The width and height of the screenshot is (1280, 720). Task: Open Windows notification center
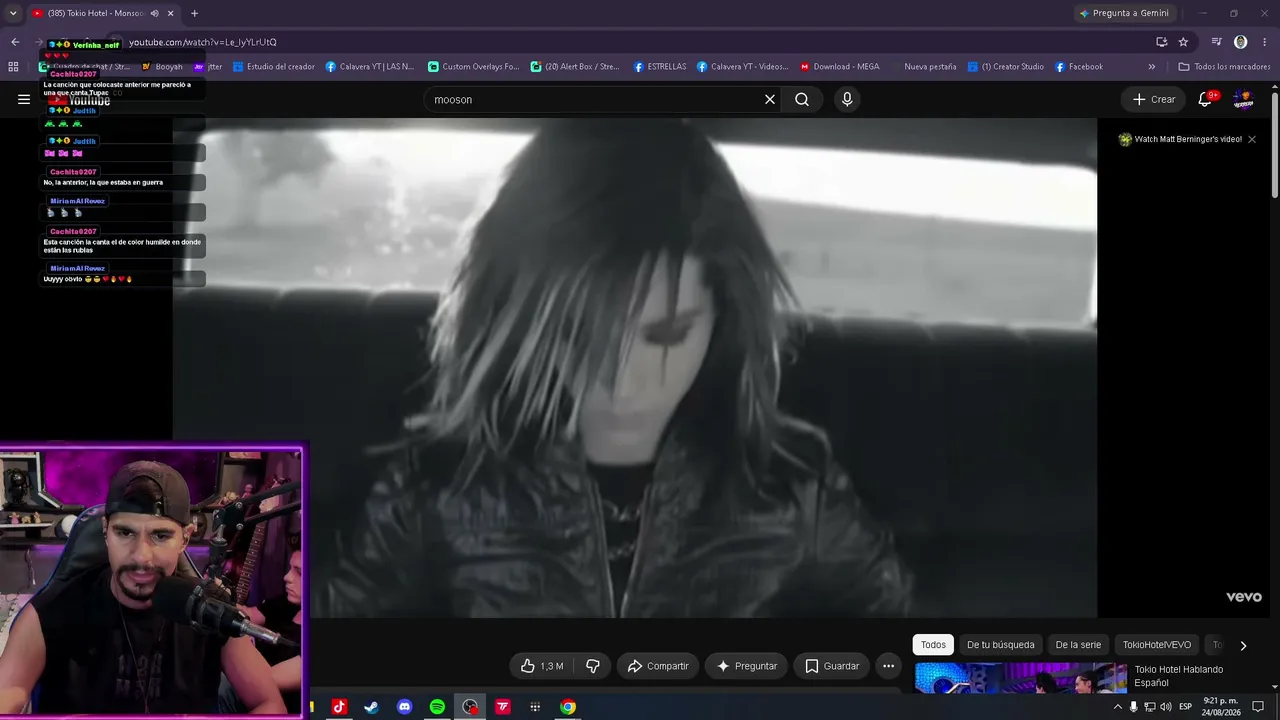pos(1259,707)
